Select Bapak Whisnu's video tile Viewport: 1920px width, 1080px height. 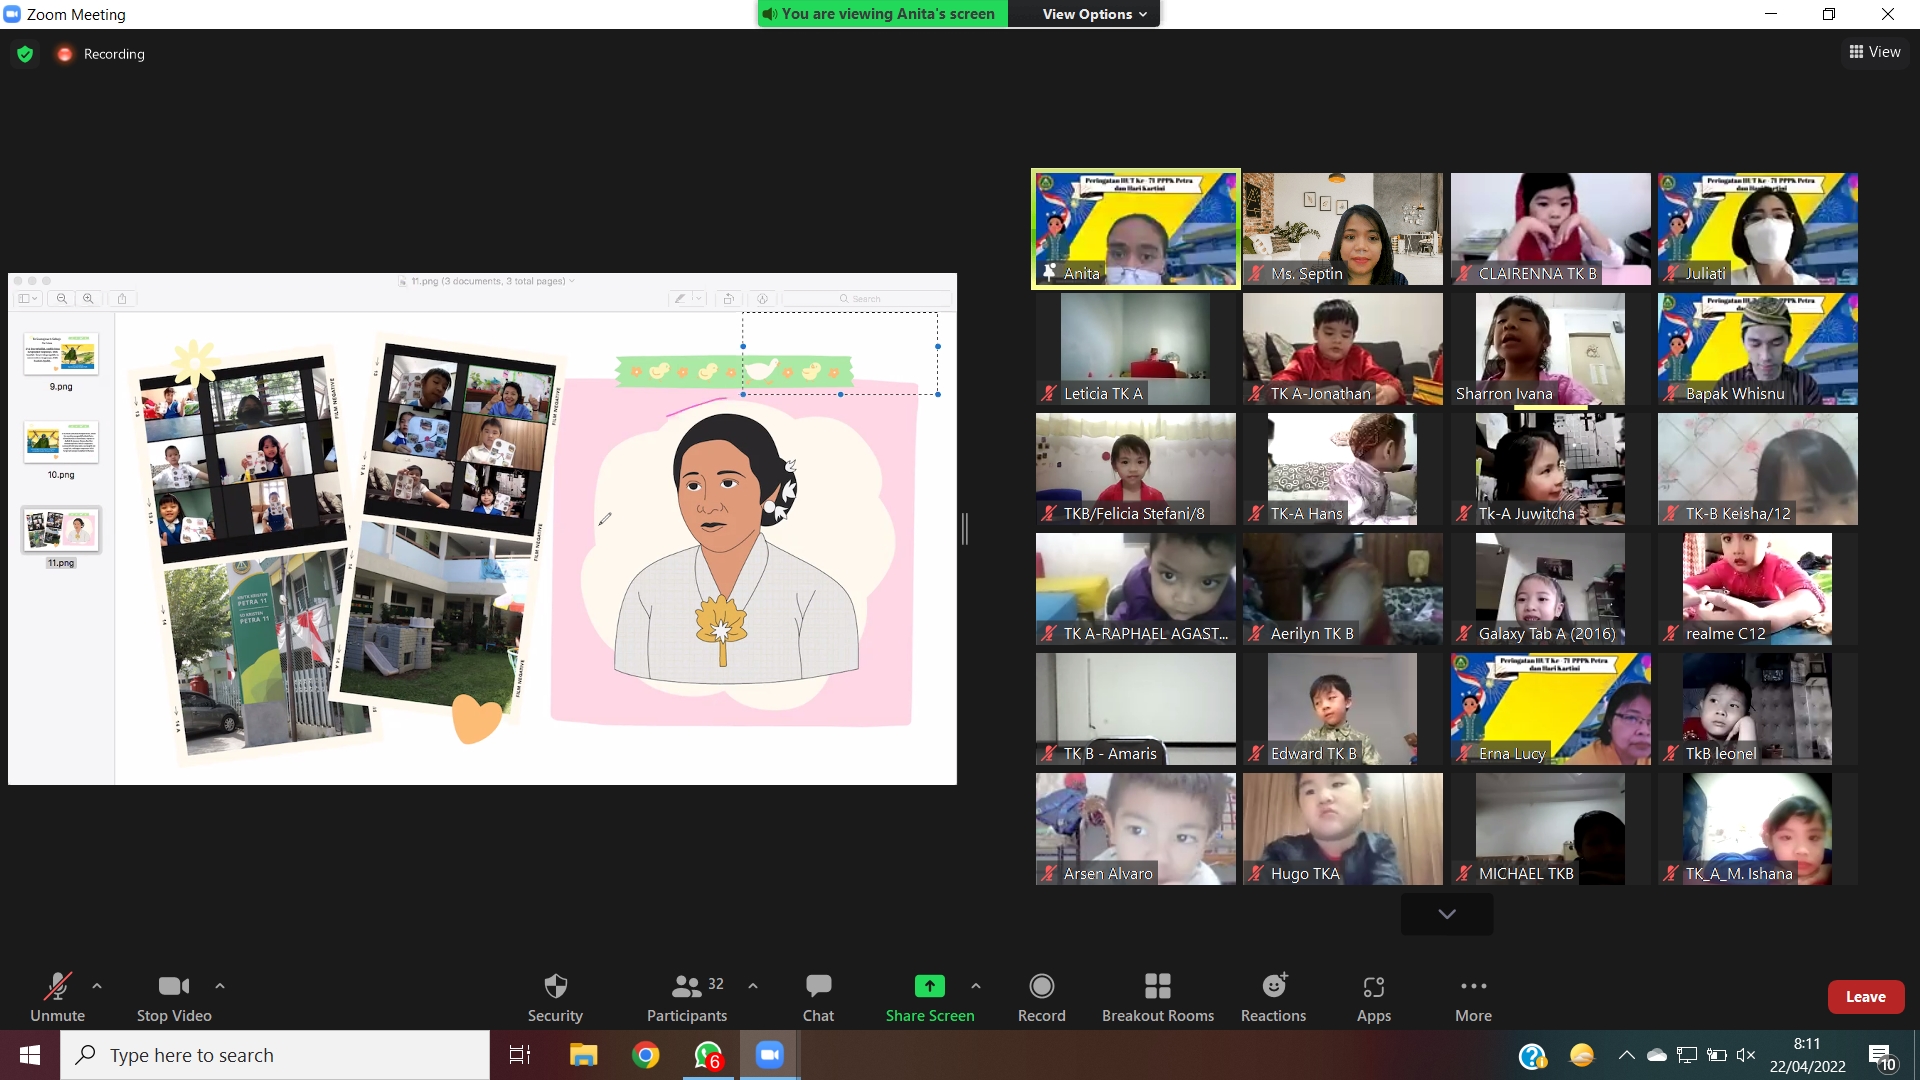[1758, 349]
